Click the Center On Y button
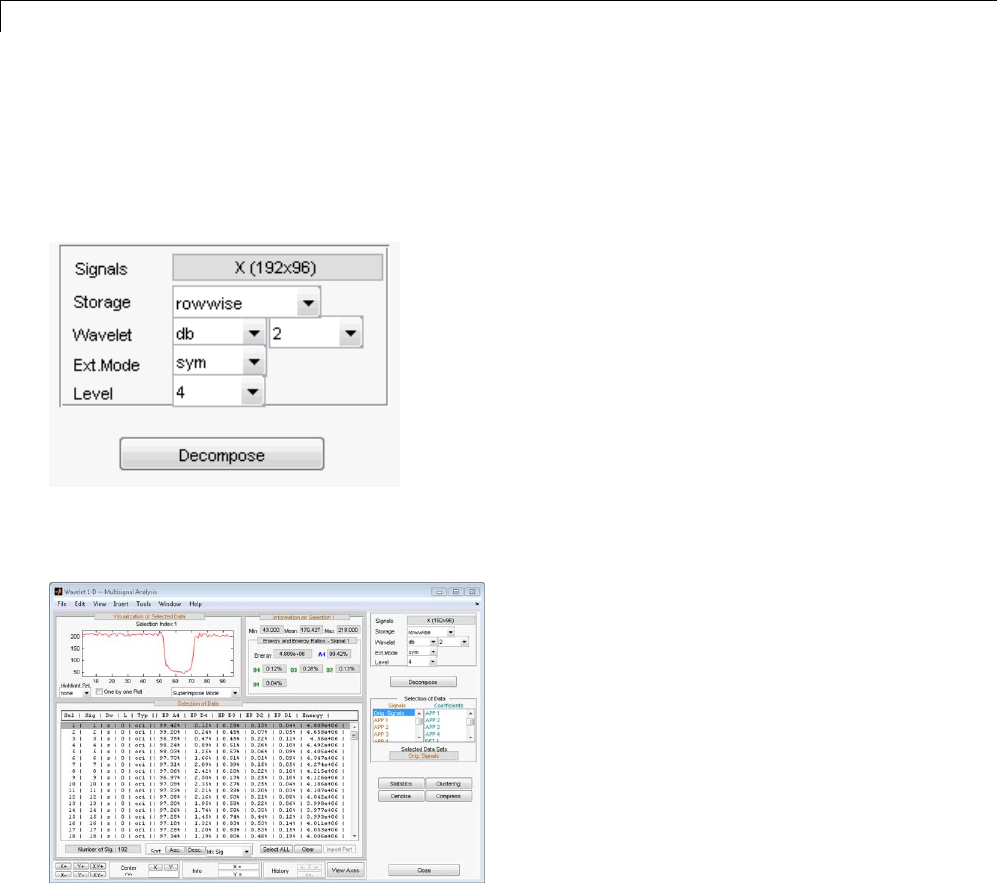Viewport: 997px width, 883px height. pyautogui.click(x=171, y=867)
